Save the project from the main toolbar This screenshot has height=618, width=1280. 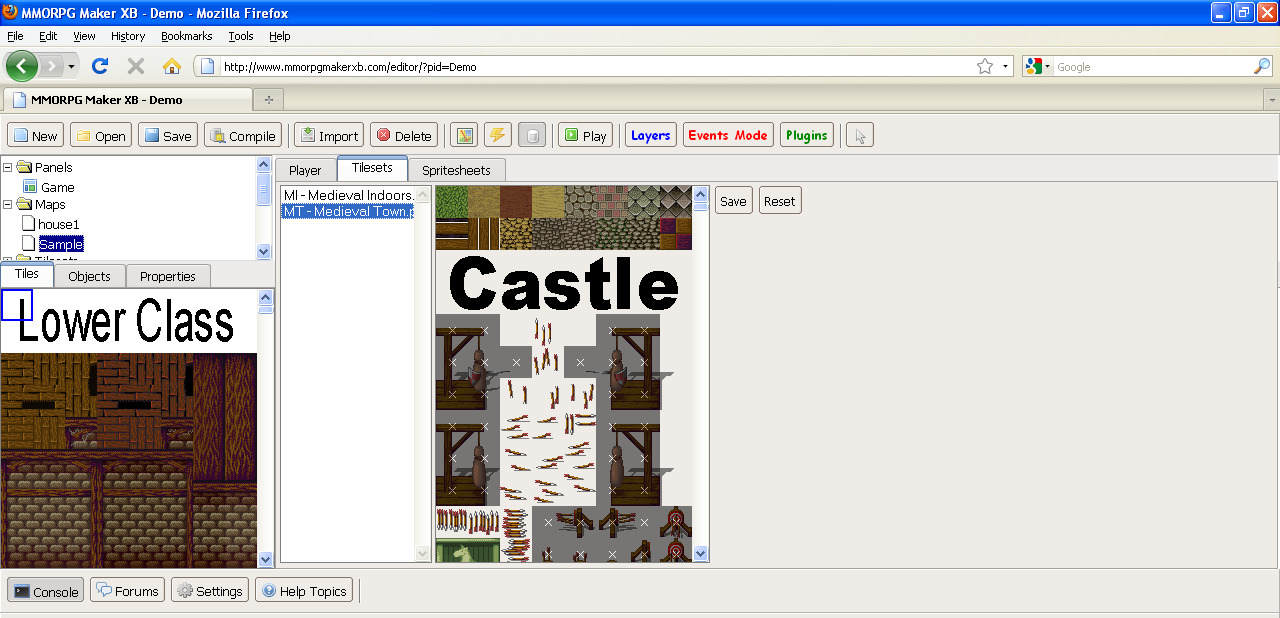coord(167,135)
